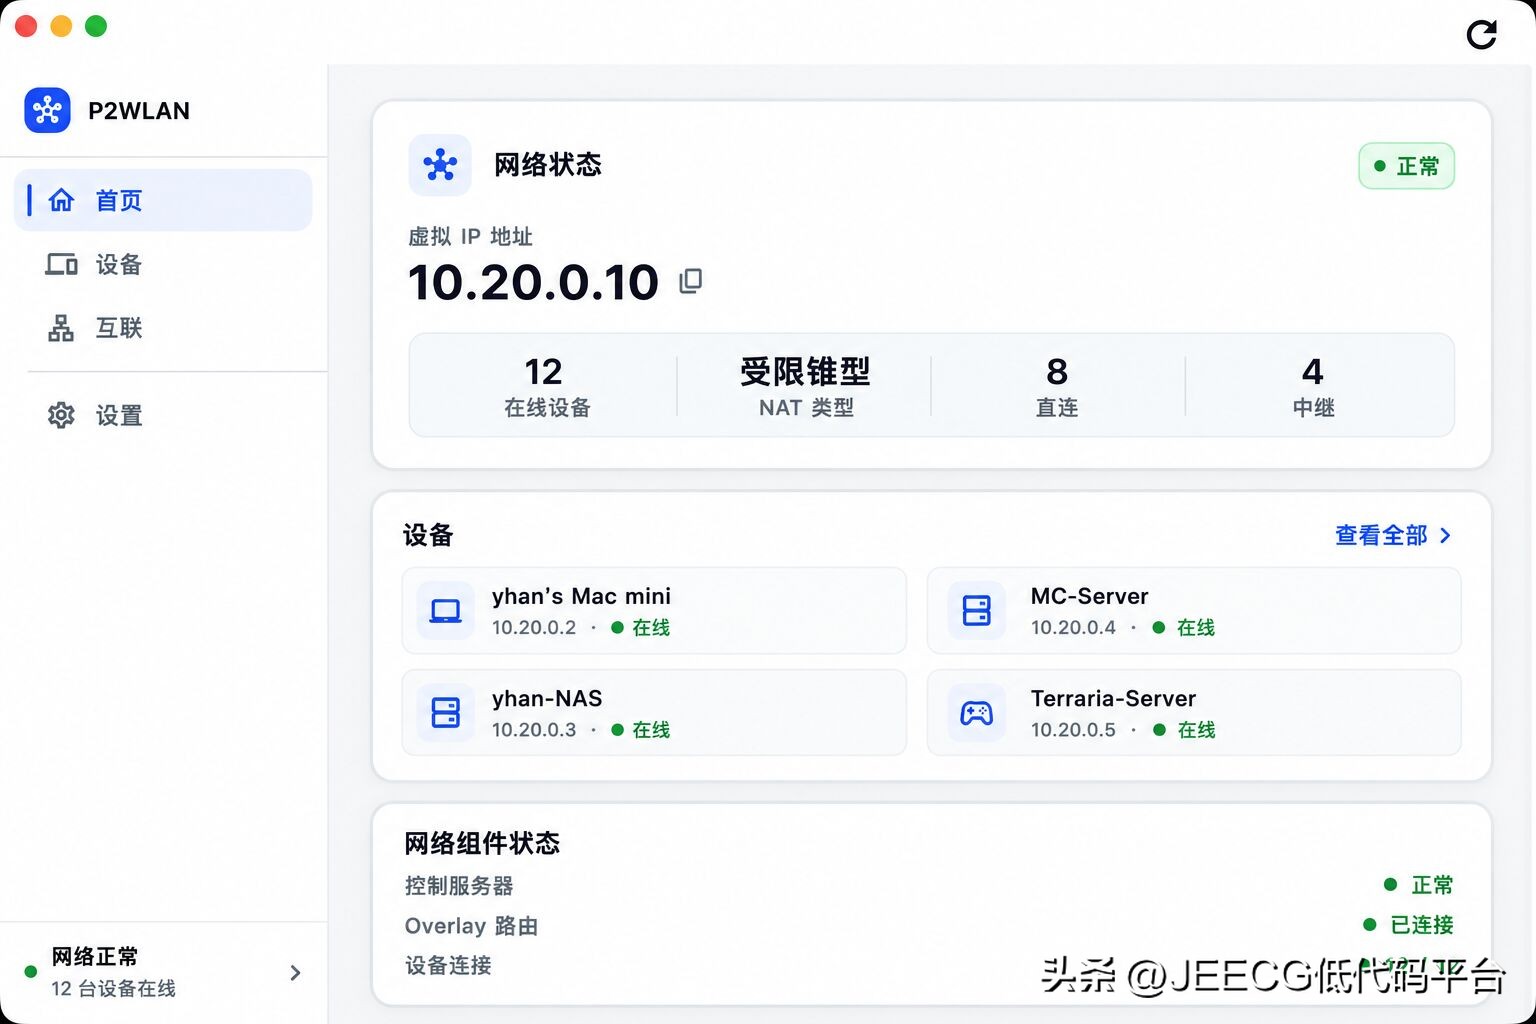Expand the 网络正常 status bar chevron
Viewport: 1536px width, 1024px height.
click(295, 973)
